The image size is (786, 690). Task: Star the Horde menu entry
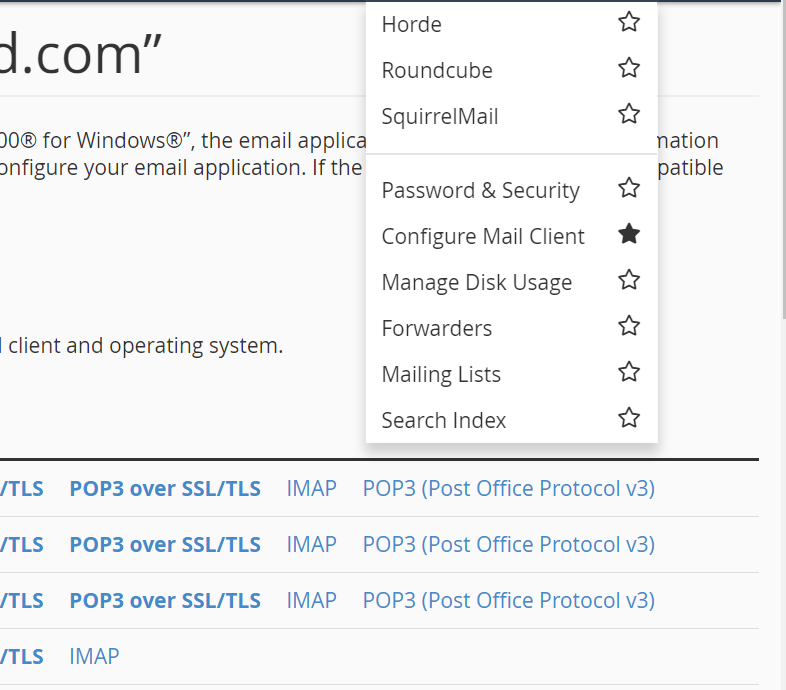(x=628, y=22)
